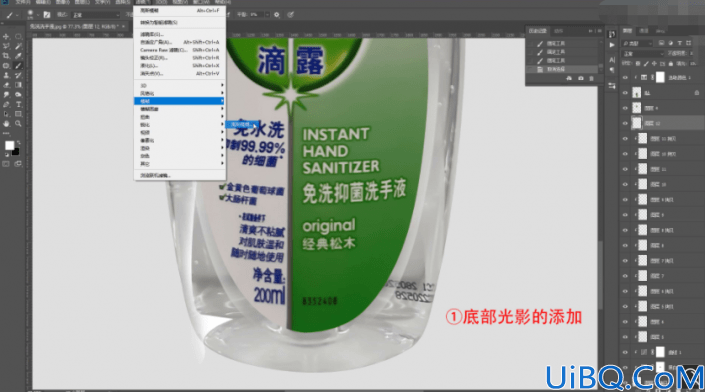Open the layer filter kind dropdown
Image resolution: width=705 pixels, height=392 pixels.
pyautogui.click(x=637, y=43)
